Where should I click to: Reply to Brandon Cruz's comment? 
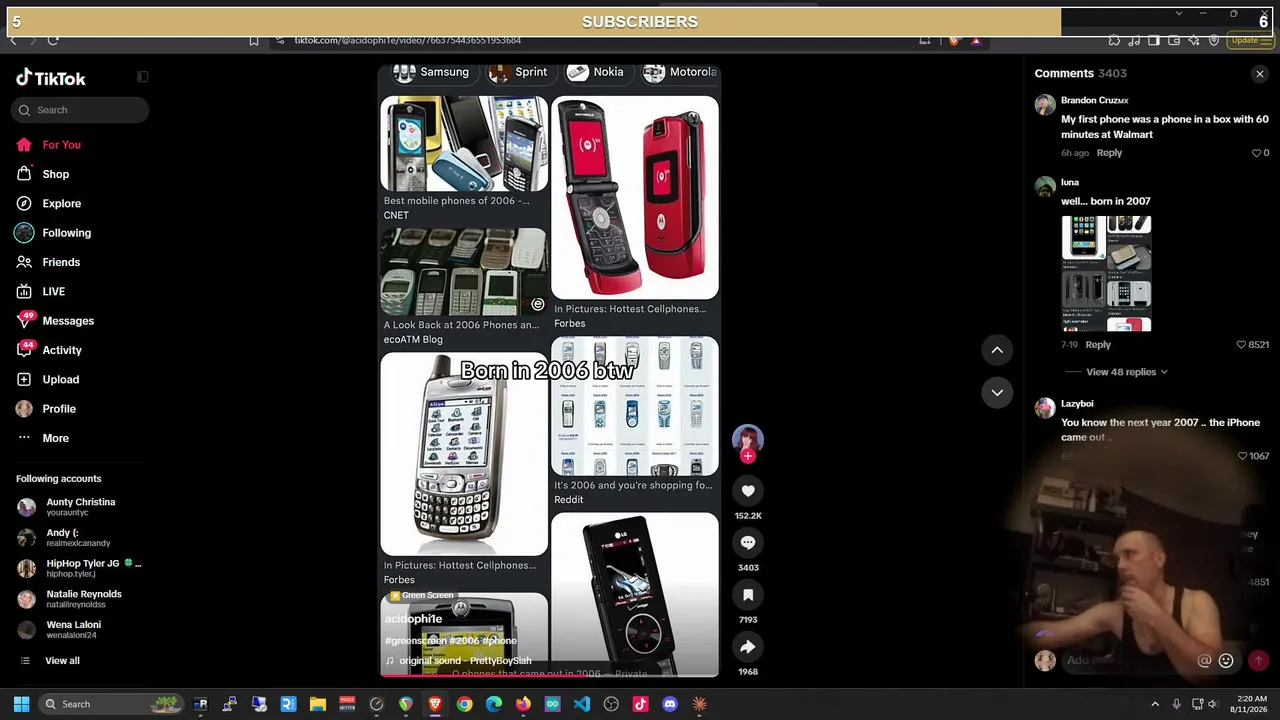[x=1109, y=153]
